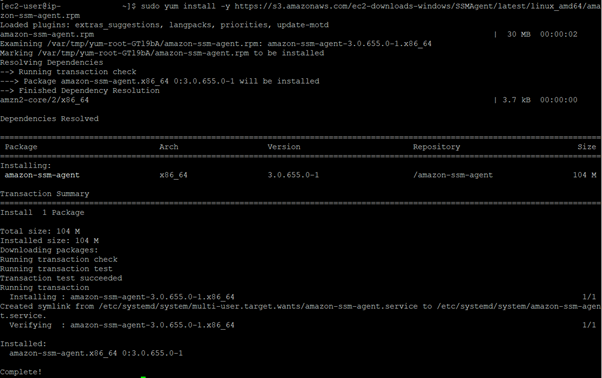The image size is (602, 378).
Task: Click the 'Install  1 Package' summary line
Action: tap(42, 213)
